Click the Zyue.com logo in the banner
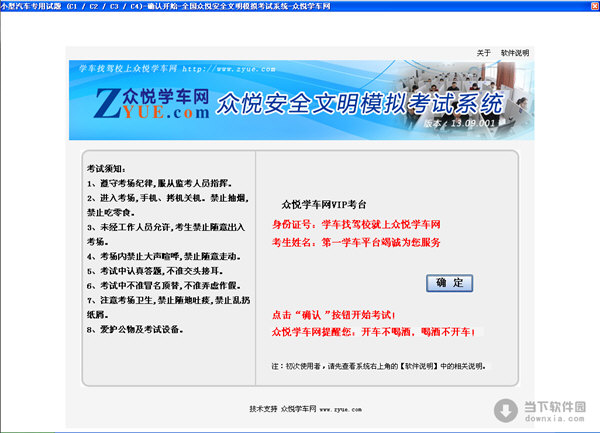The height and width of the screenshot is (433, 600). (x=152, y=103)
